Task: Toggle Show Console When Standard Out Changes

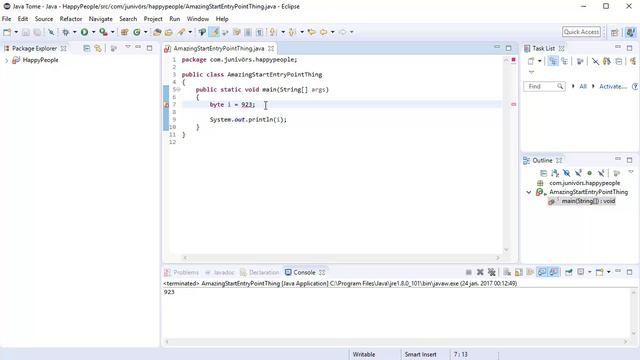Action: (x=542, y=272)
